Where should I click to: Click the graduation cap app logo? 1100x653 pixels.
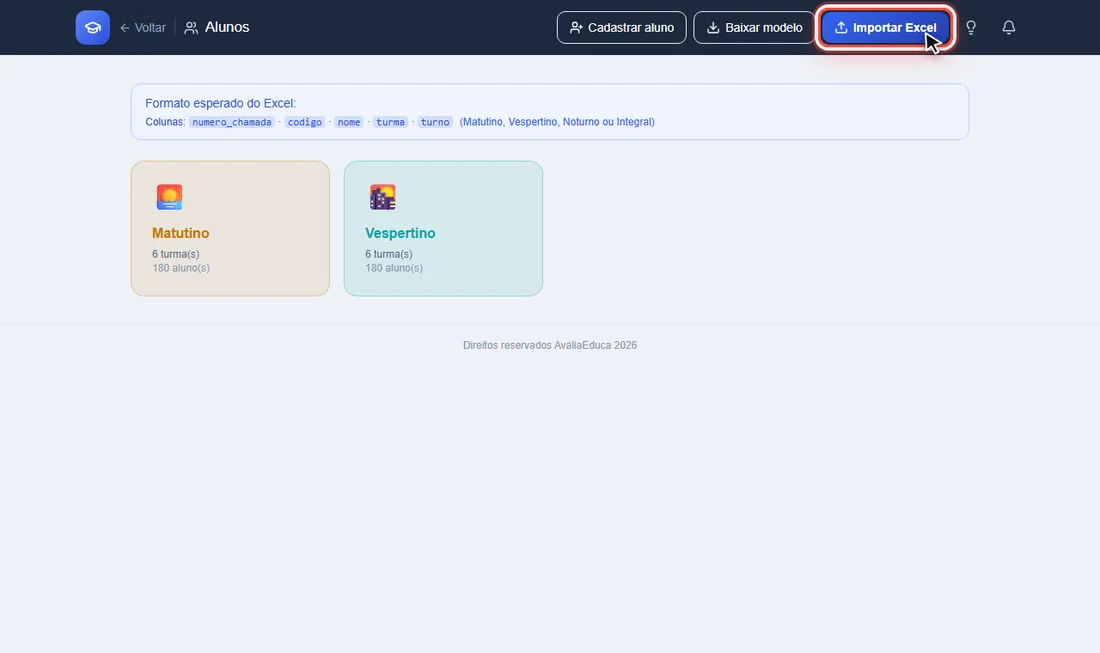[93, 27]
